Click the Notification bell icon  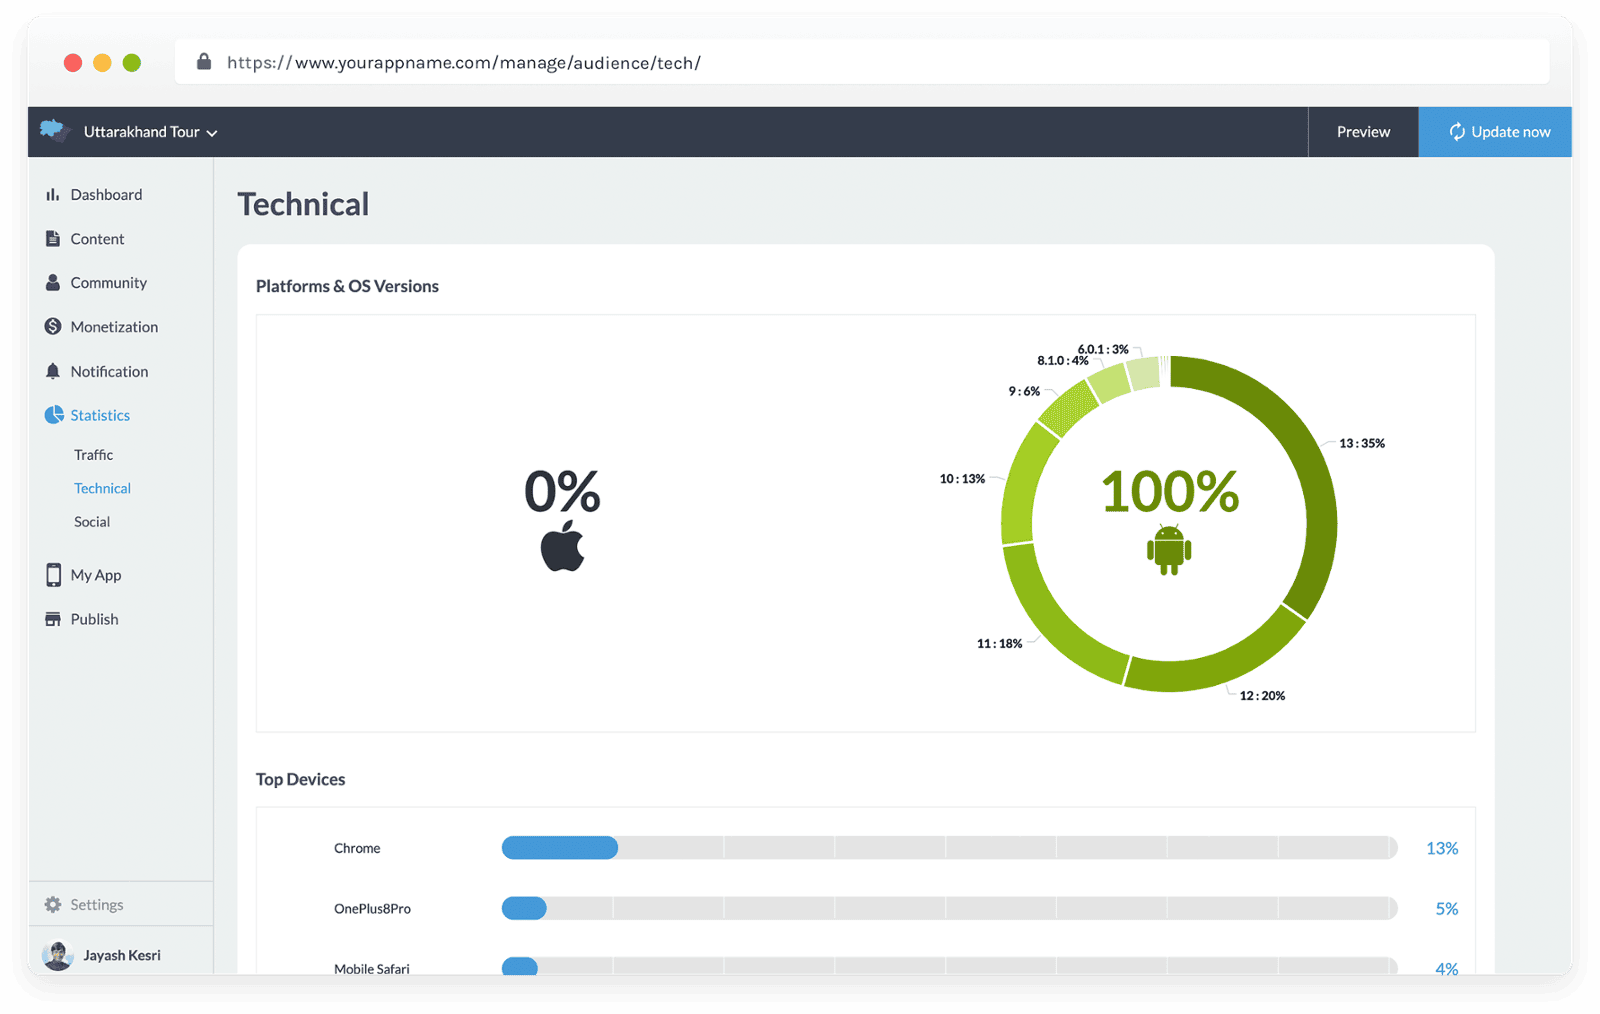[52, 371]
